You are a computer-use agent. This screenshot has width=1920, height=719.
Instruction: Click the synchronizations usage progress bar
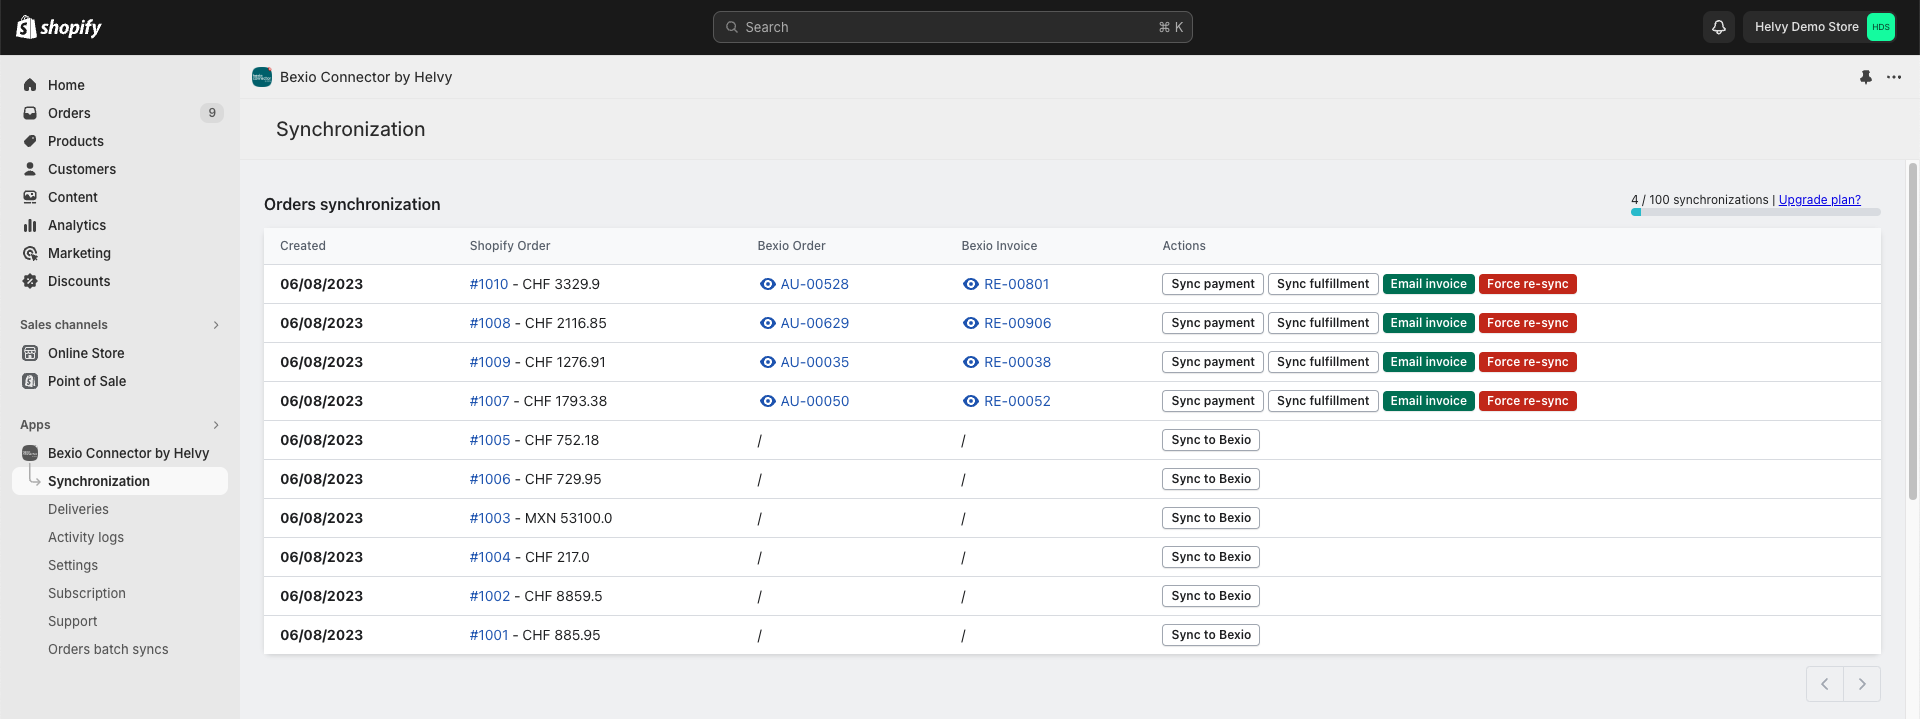tap(1755, 212)
